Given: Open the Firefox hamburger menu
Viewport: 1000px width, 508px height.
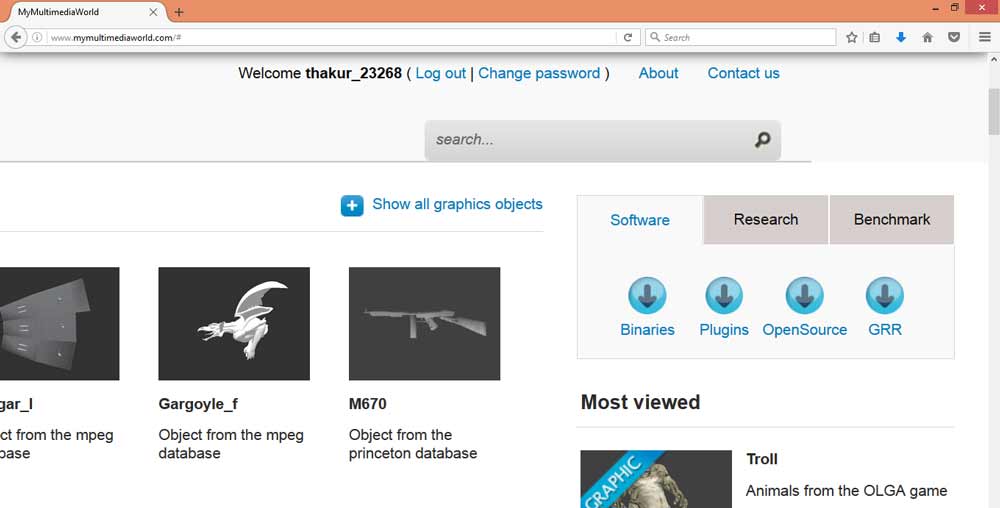Looking at the screenshot, I should pos(985,37).
